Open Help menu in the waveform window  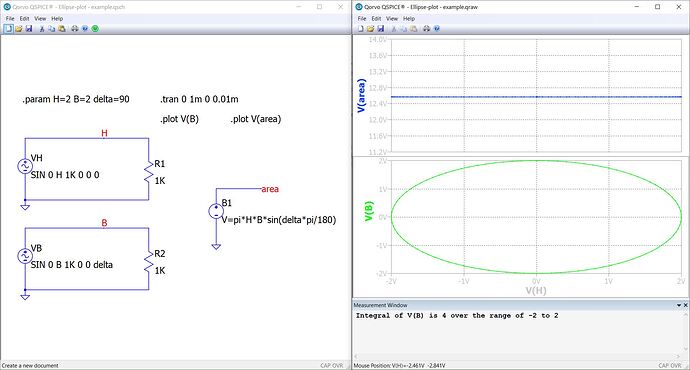[409, 18]
